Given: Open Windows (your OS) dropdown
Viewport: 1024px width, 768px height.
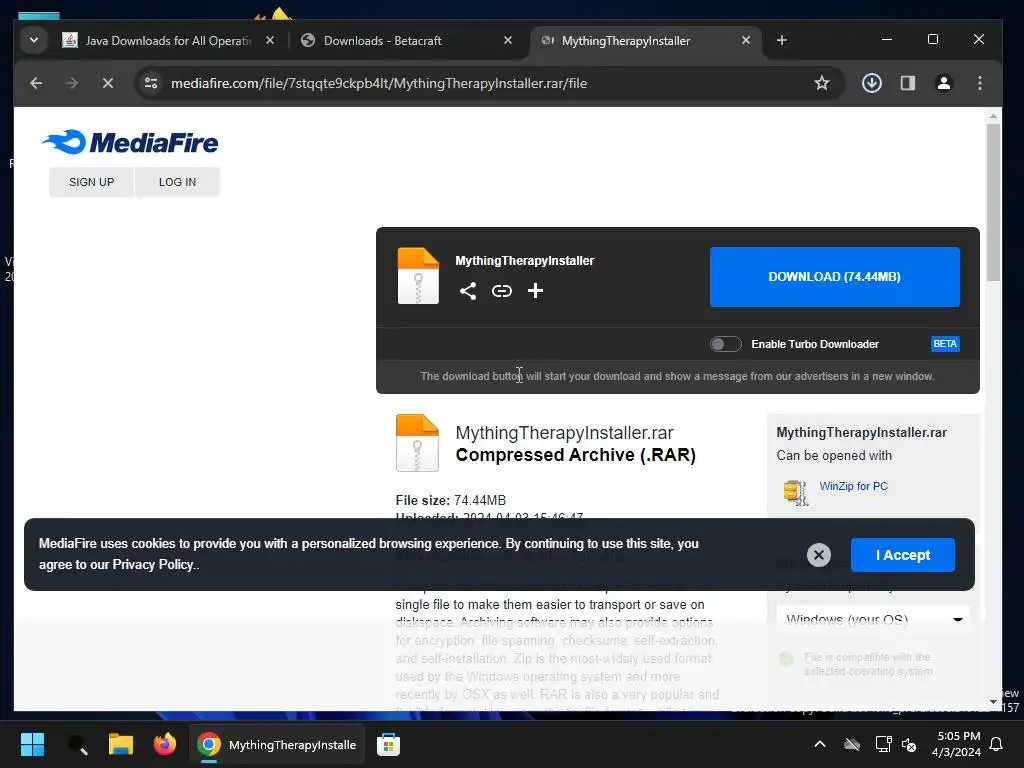Looking at the screenshot, I should coord(874,619).
